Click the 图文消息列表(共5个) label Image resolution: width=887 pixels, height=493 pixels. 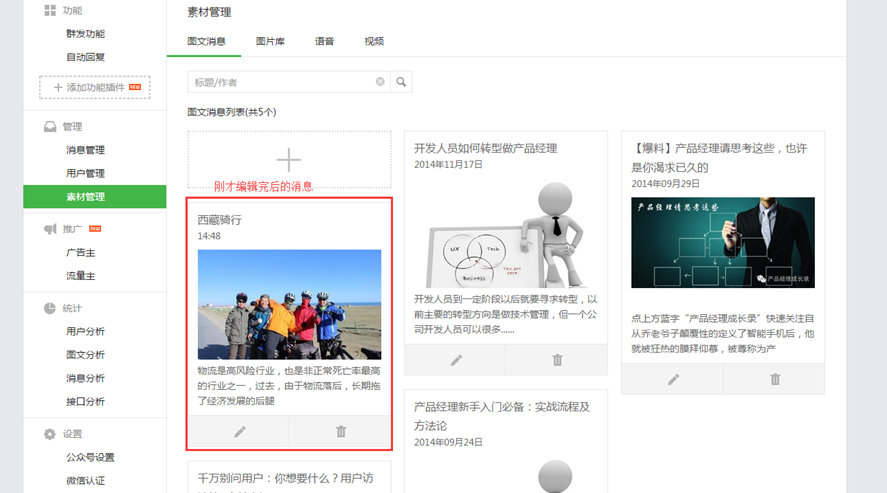pos(231,112)
